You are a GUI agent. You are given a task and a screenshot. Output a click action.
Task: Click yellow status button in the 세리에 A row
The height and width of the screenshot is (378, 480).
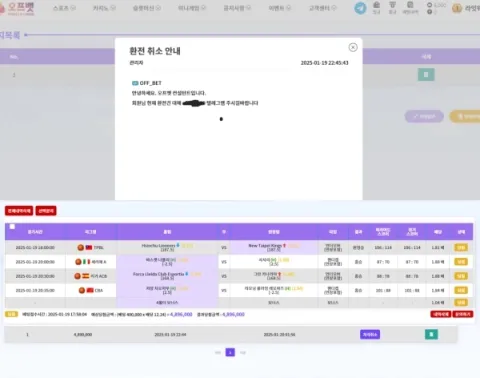point(461,262)
